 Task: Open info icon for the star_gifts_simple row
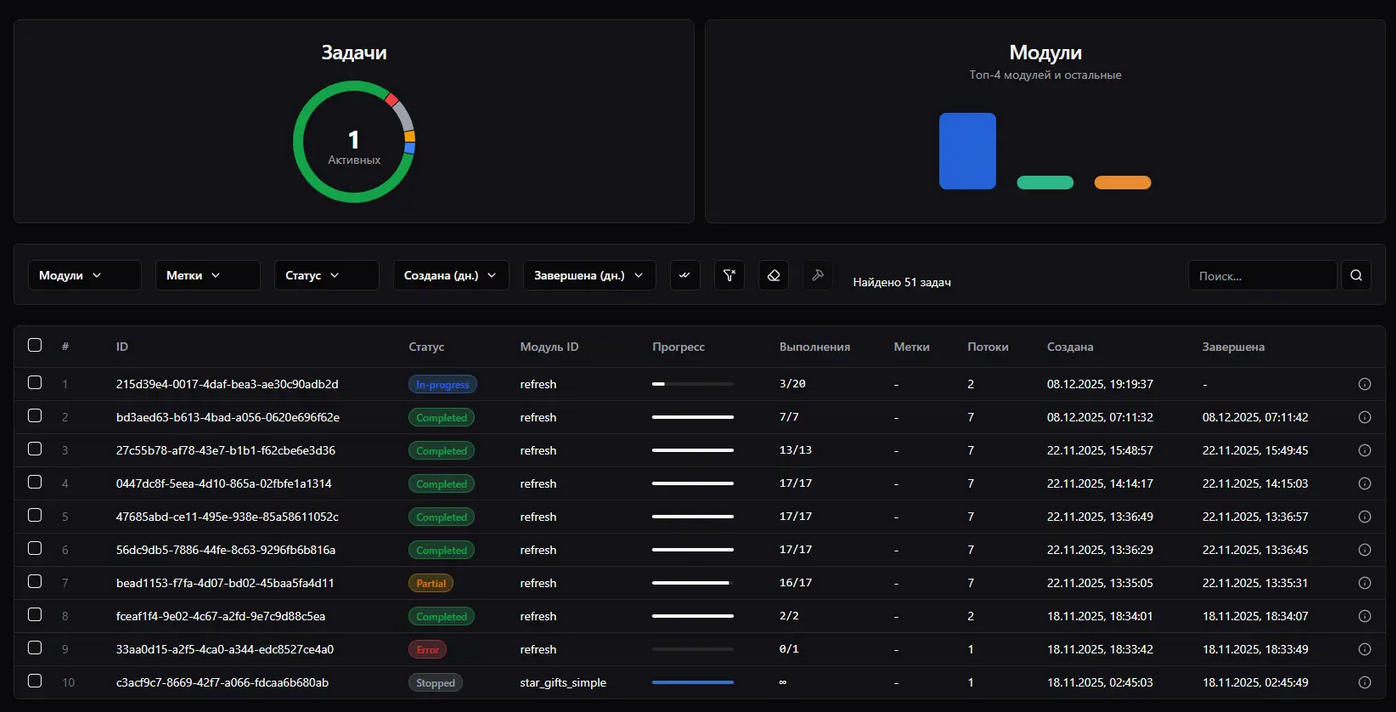[x=1364, y=683]
